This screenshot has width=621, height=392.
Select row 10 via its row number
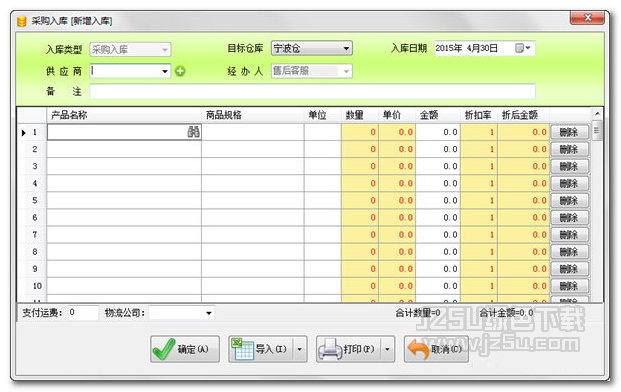pos(32,286)
